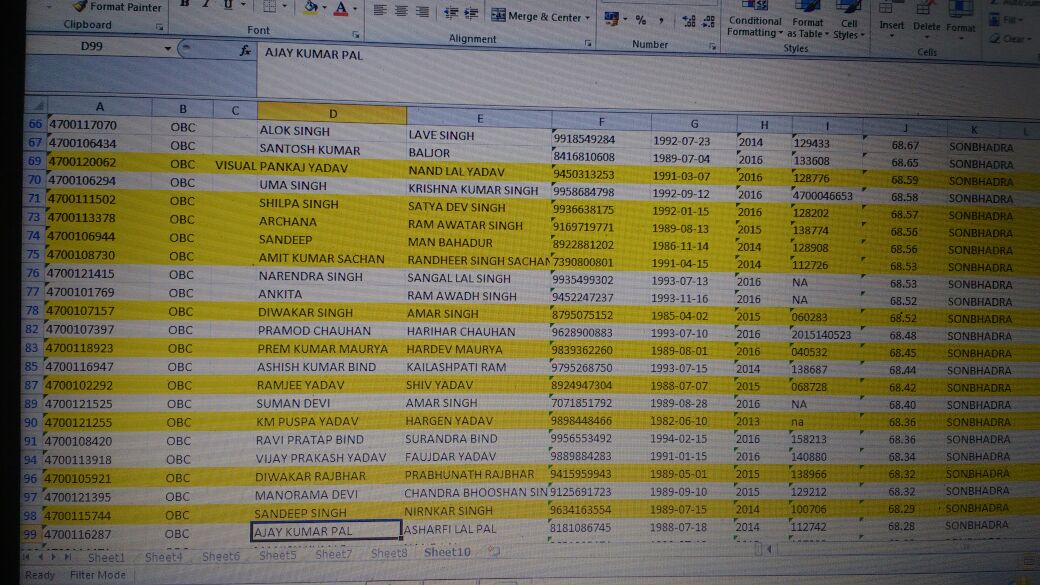Click Decrease Decimal icon

coord(709,22)
